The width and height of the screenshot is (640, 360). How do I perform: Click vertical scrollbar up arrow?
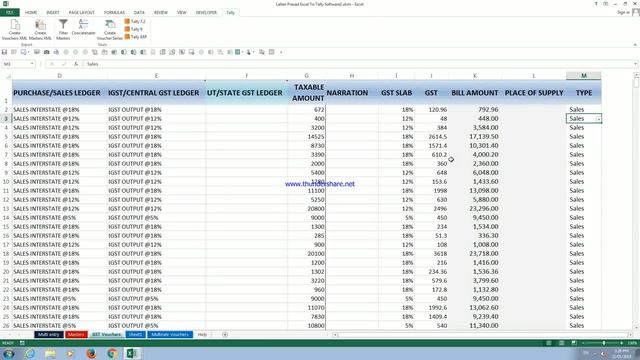[636, 76]
